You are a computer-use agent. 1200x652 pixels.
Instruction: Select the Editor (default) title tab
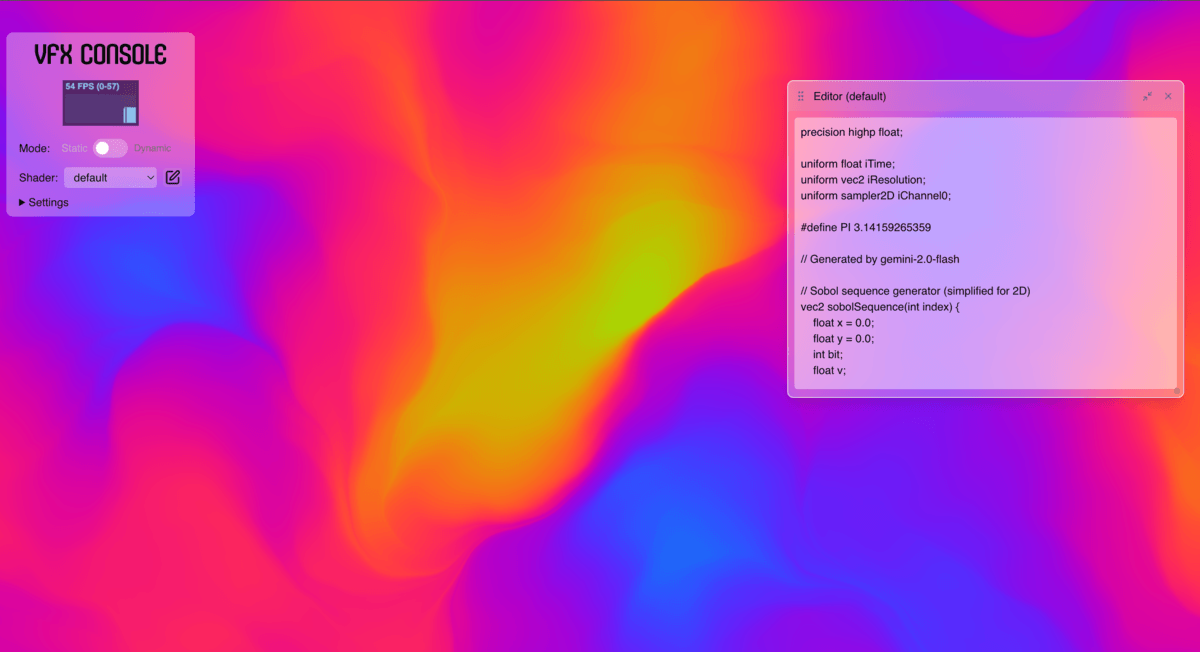[x=850, y=96]
